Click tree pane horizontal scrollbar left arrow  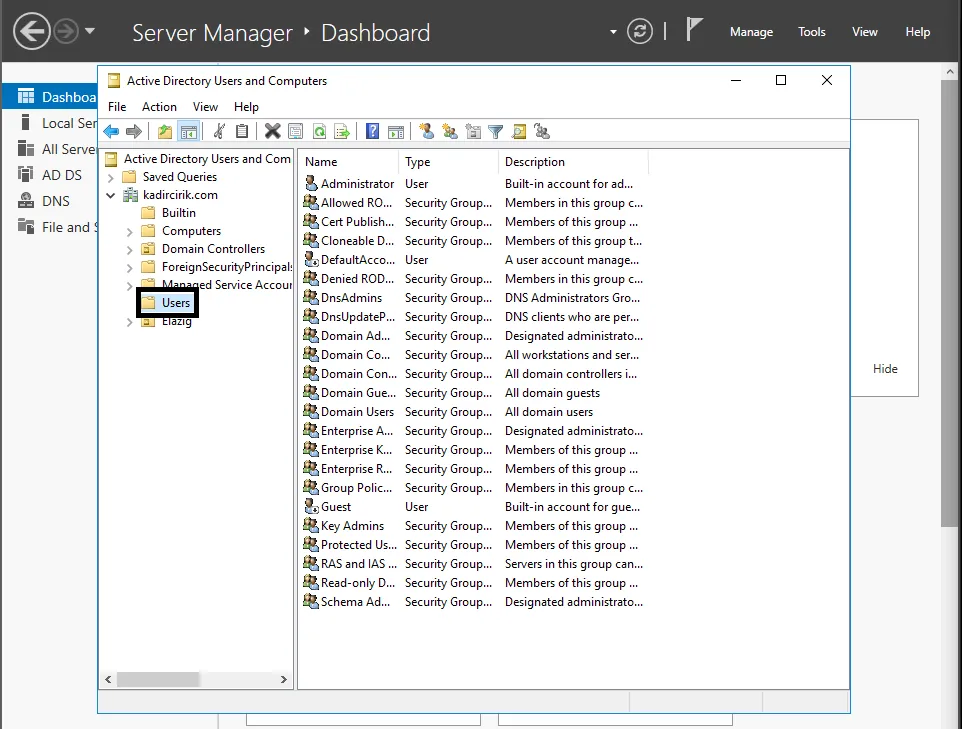[109, 679]
